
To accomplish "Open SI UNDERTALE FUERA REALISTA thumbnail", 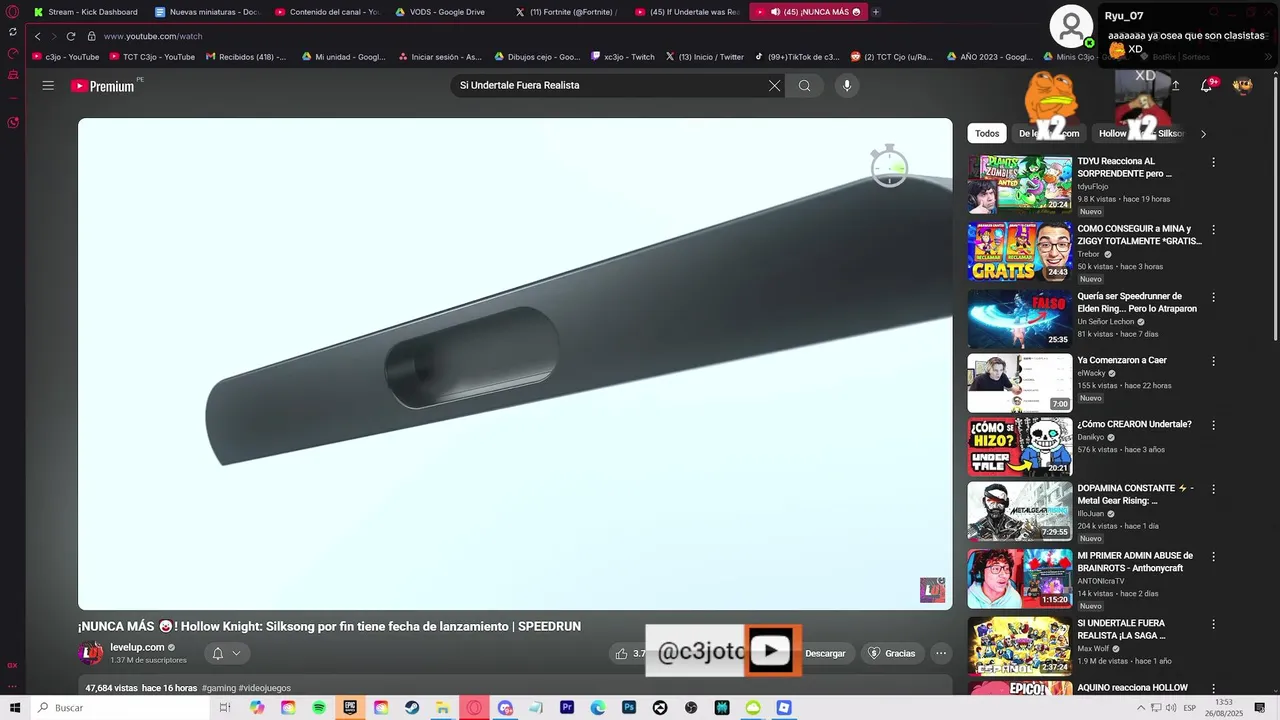I will pyautogui.click(x=1019, y=646).
